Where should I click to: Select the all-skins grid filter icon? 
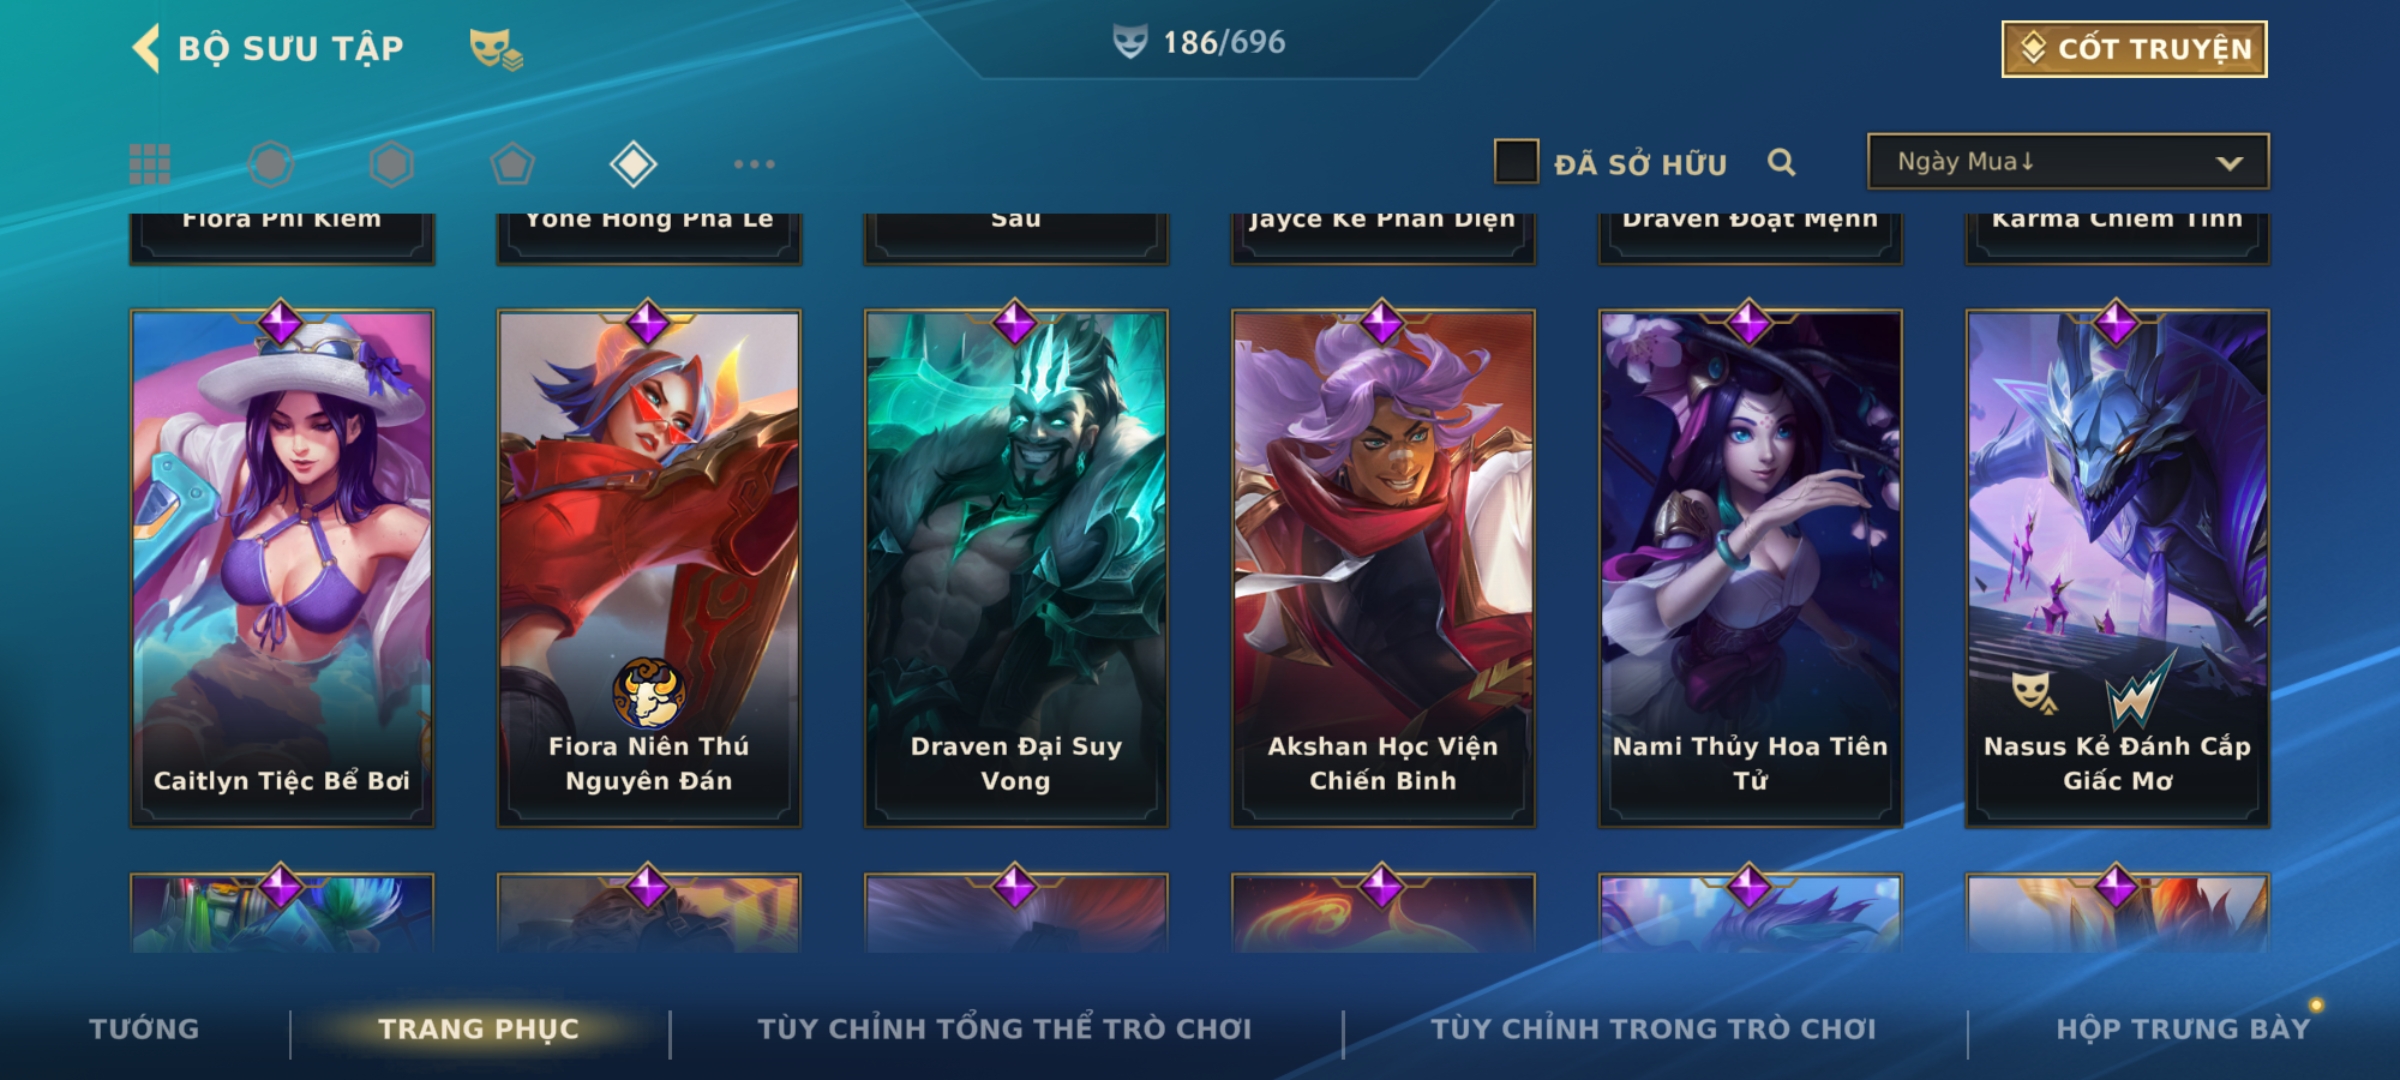150,164
